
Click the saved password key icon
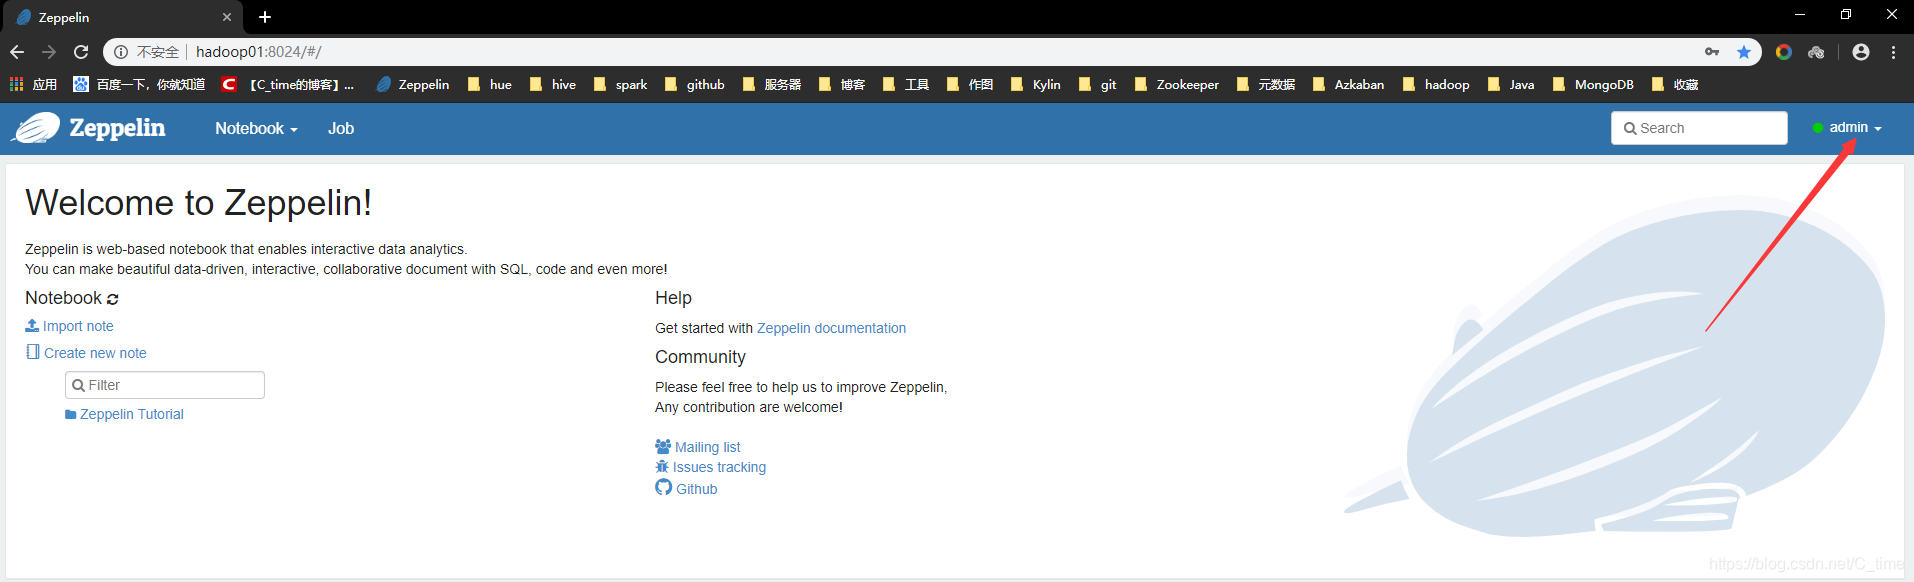click(x=1712, y=52)
